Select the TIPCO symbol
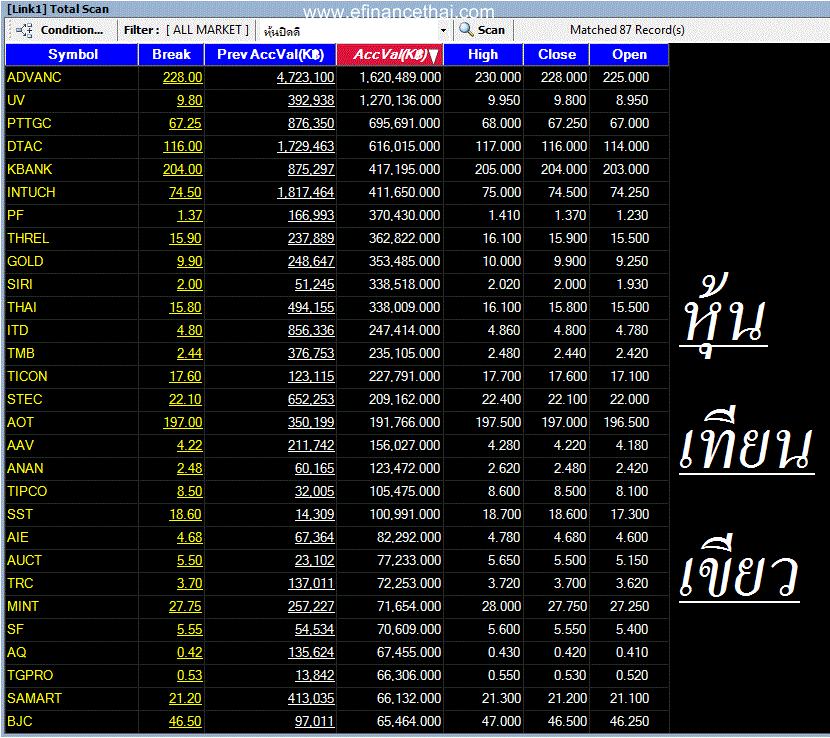This screenshot has height=738, width=830. 27,492
